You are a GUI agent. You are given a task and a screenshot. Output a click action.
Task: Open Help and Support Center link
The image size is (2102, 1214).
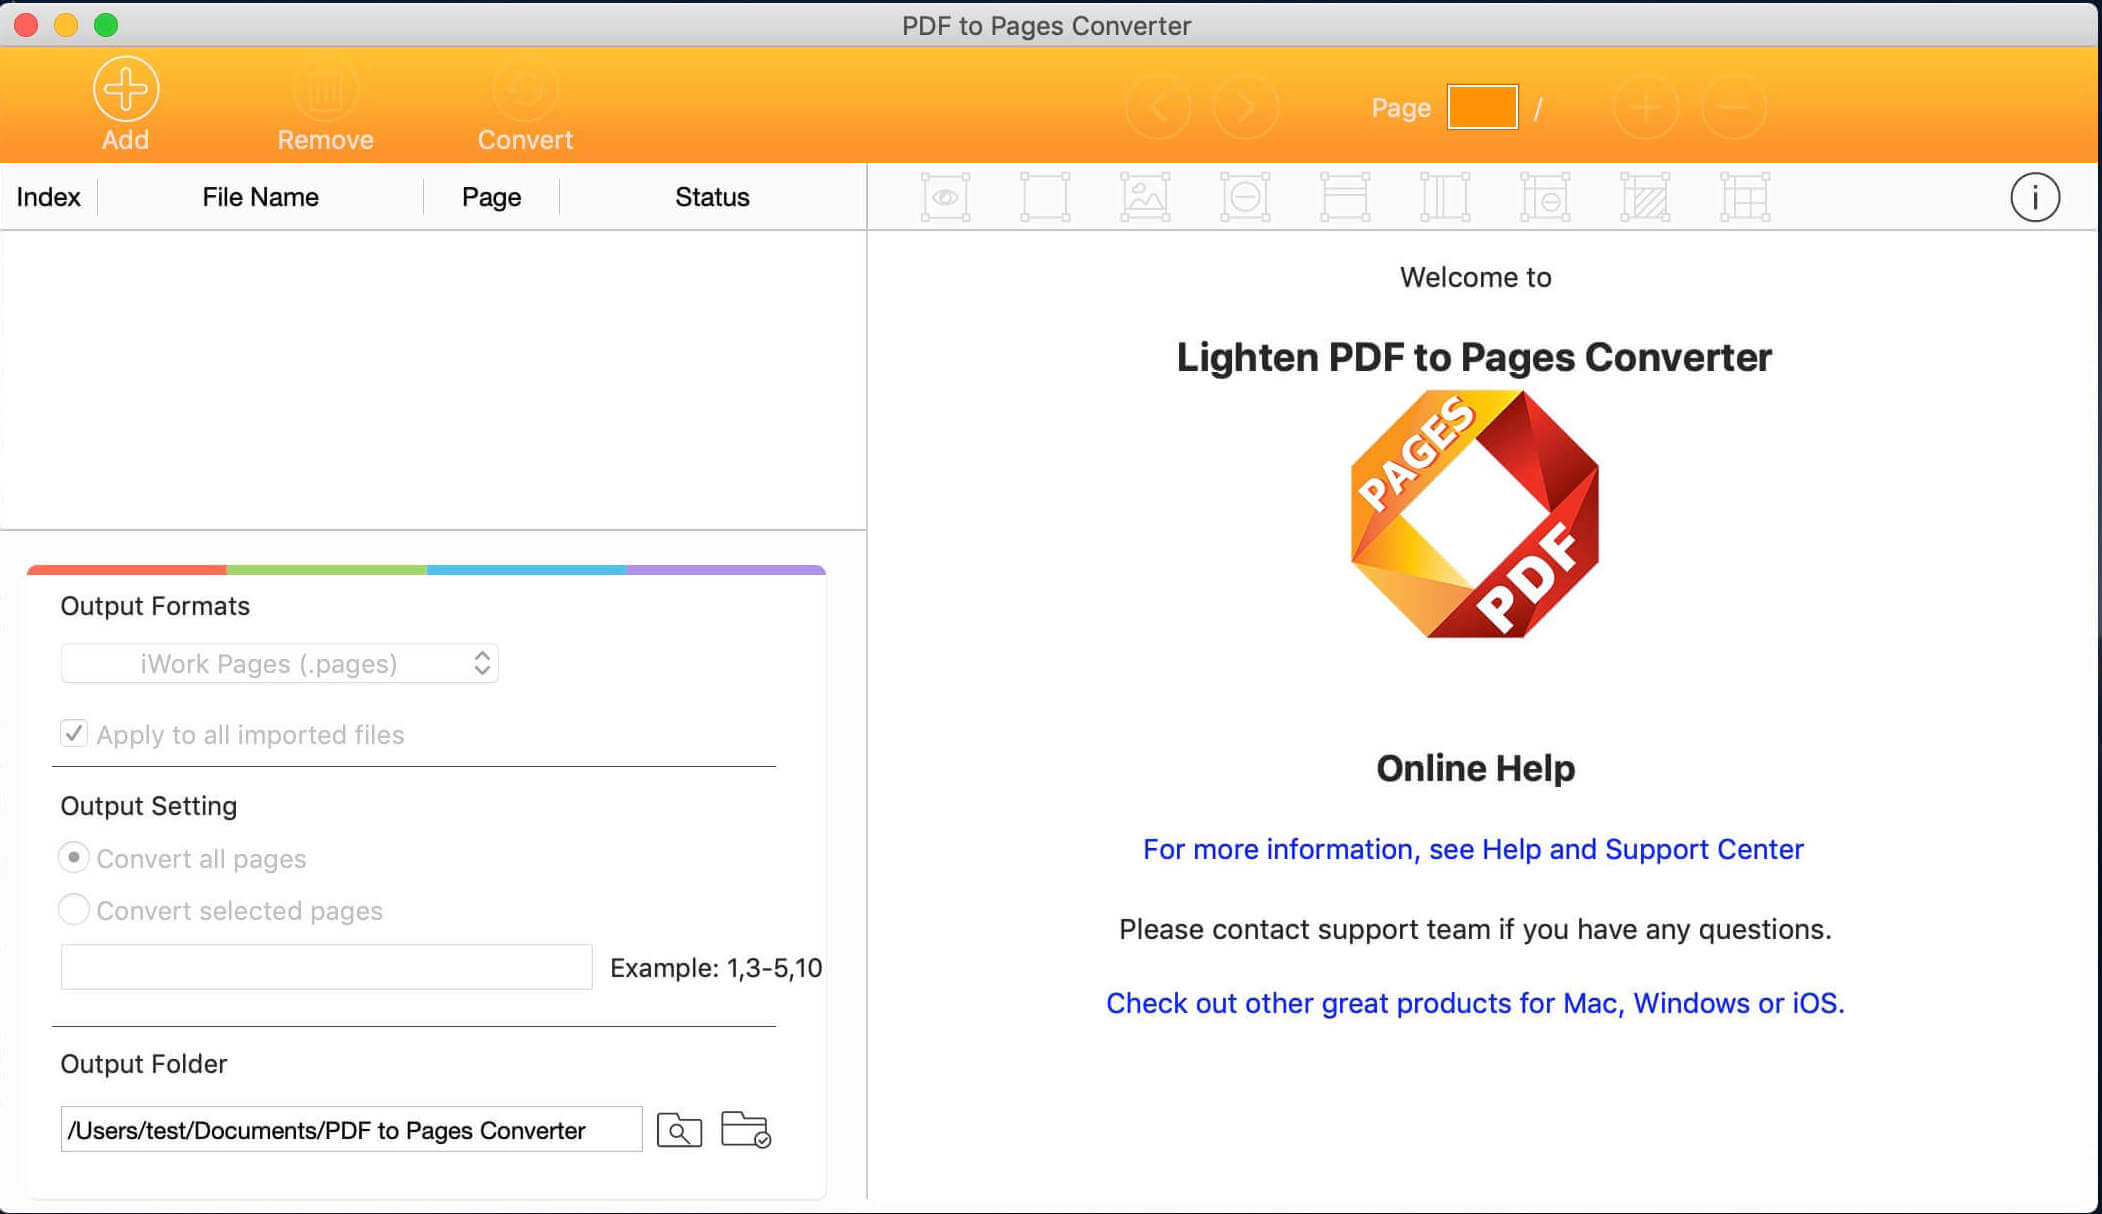[x=1473, y=849]
